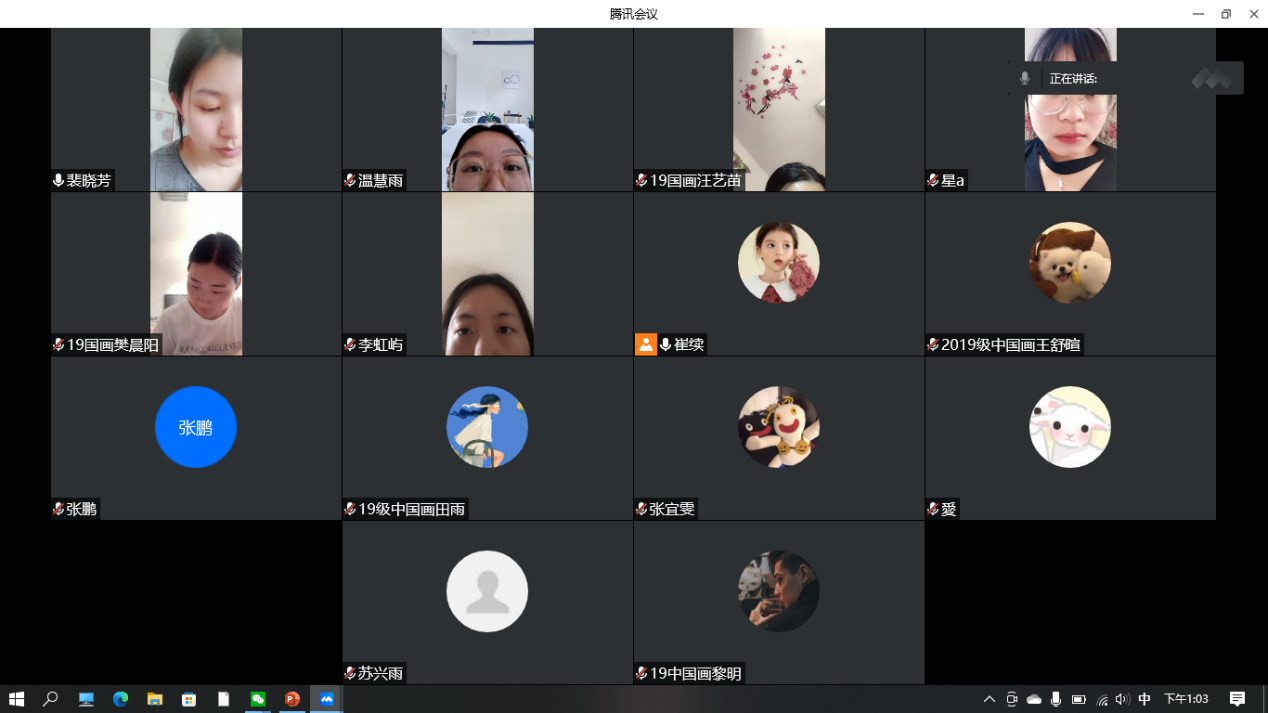Click the name label 2019级中国画王舒暄
Image resolution: width=1268 pixels, height=713 pixels.
pos(1010,345)
